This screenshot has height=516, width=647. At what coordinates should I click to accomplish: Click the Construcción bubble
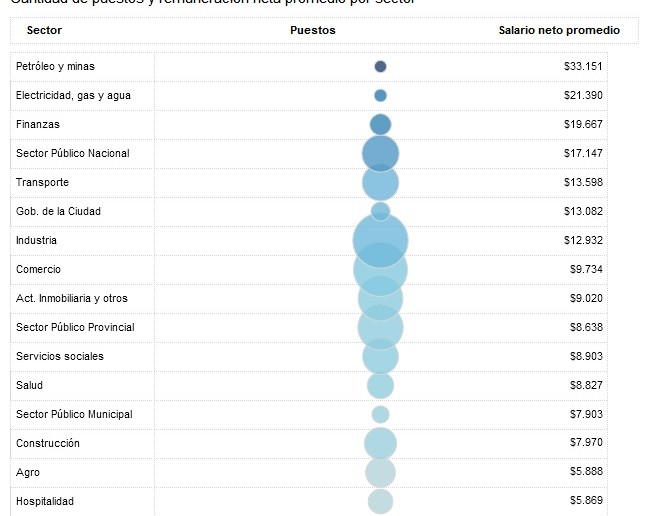(380, 443)
